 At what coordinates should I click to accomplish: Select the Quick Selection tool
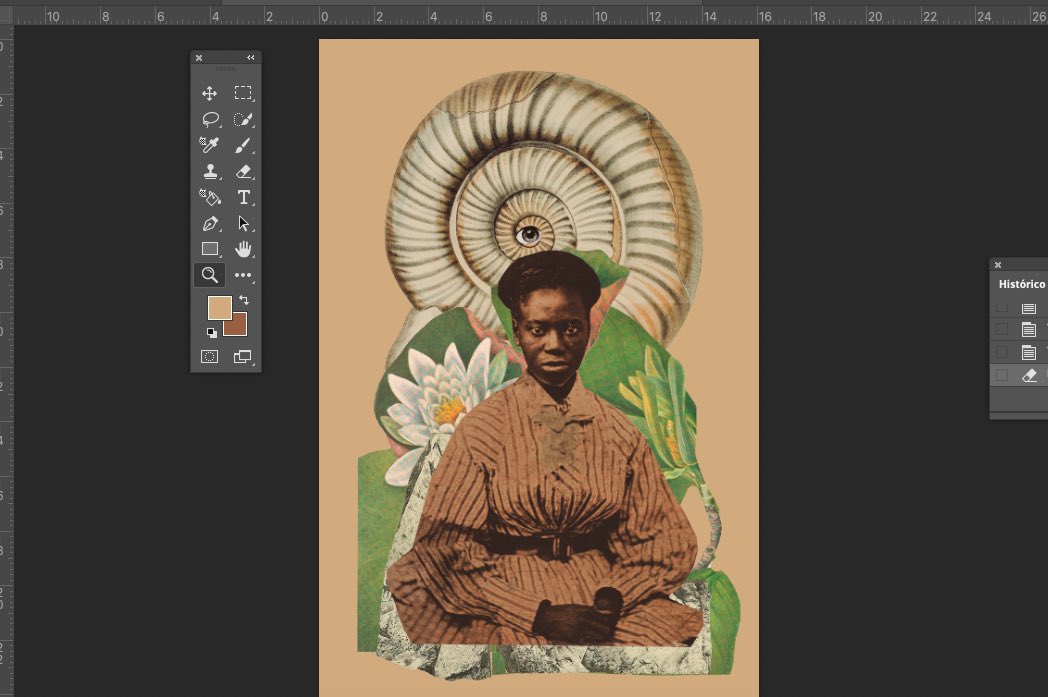point(243,120)
